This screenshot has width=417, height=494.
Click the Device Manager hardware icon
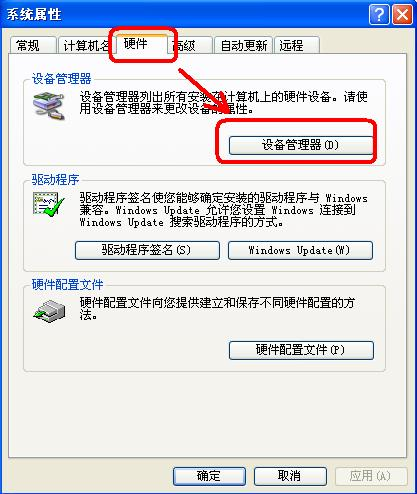[x=49, y=106]
